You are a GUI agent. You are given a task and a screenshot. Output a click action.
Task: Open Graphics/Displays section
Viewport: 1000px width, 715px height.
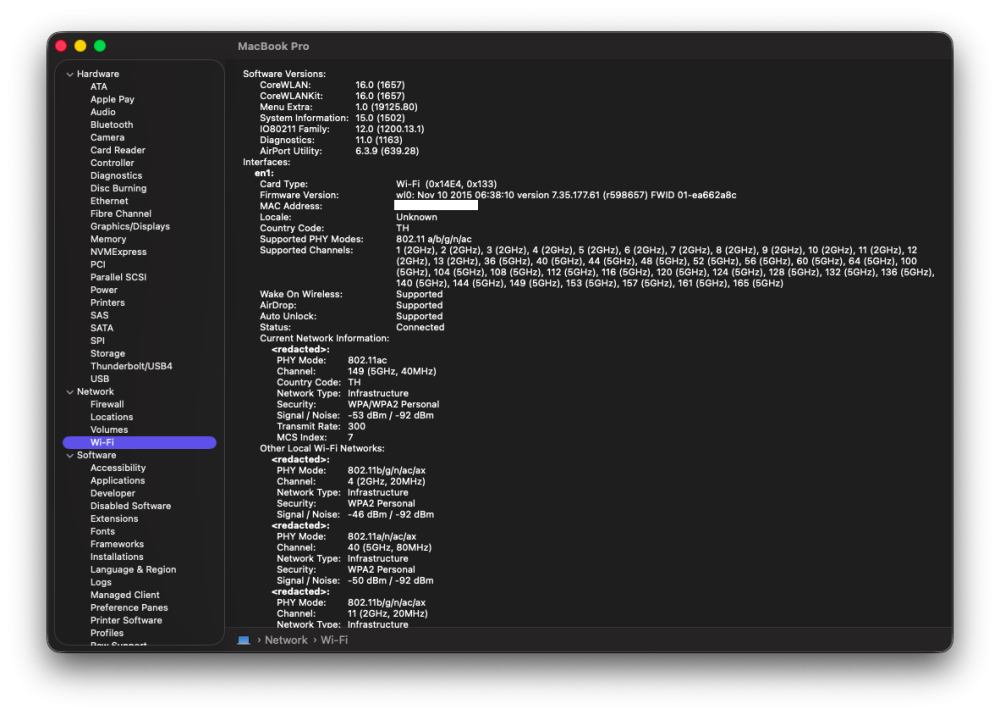click(x=130, y=226)
